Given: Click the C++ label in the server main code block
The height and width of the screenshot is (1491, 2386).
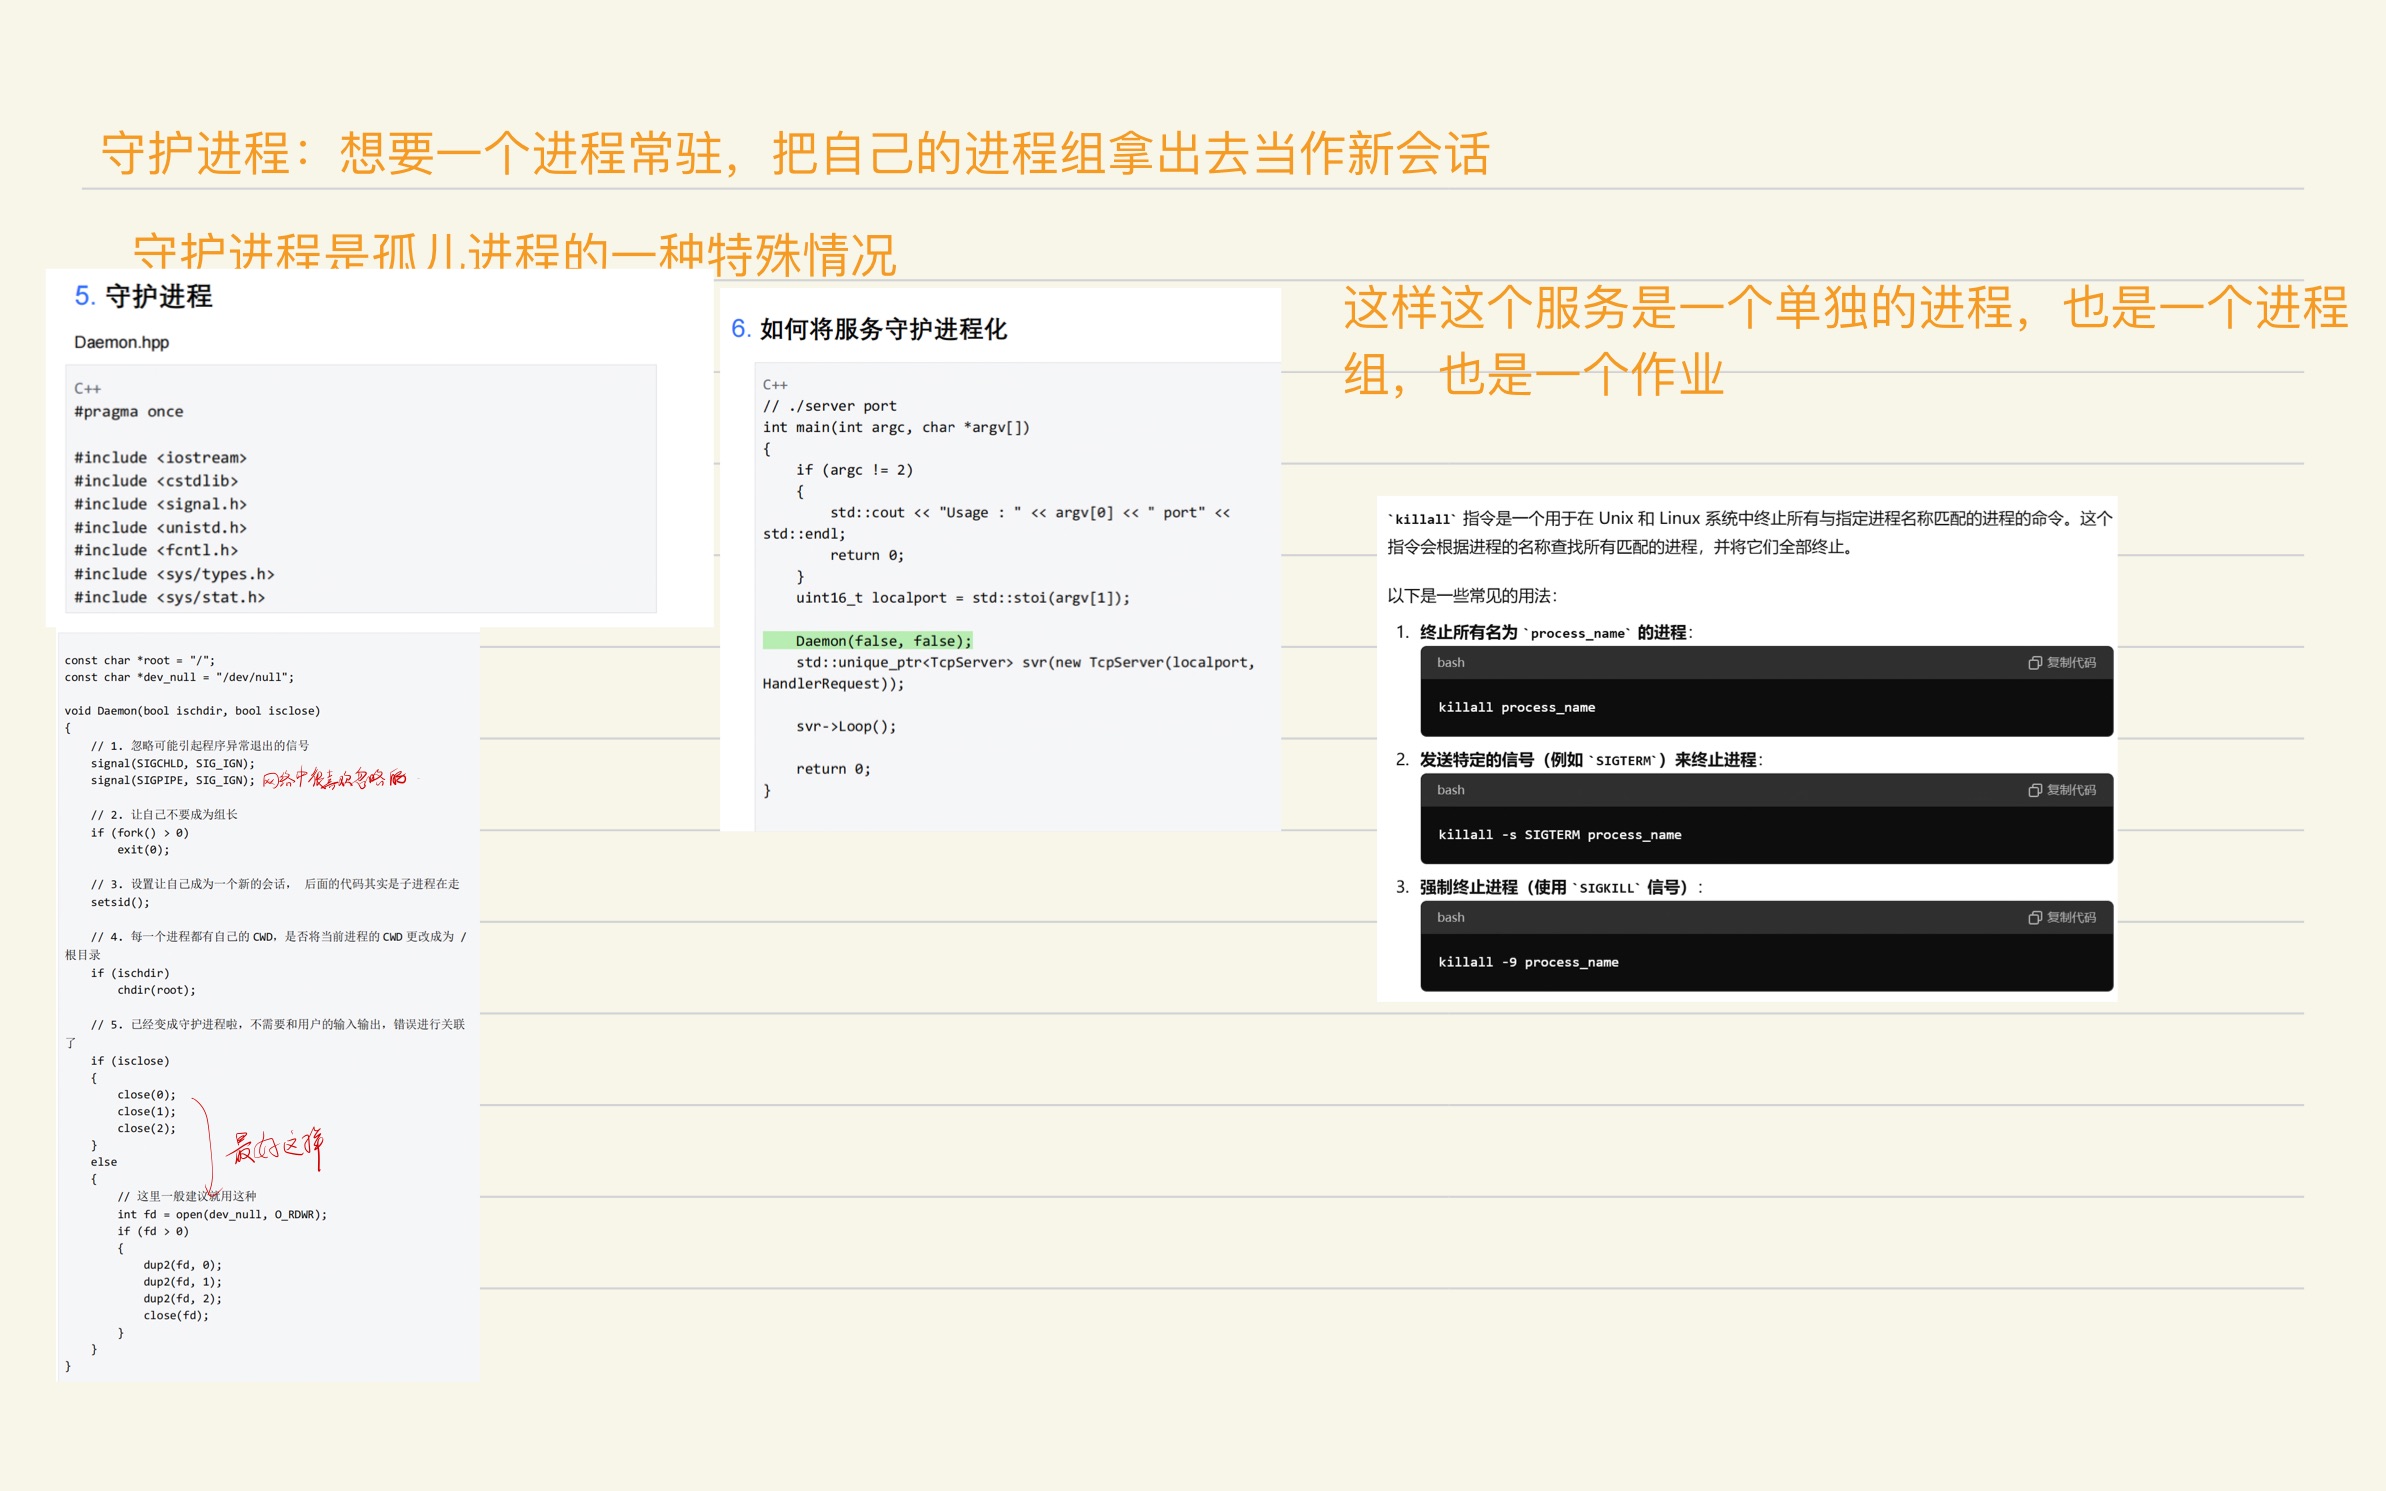Looking at the screenshot, I should 775,384.
